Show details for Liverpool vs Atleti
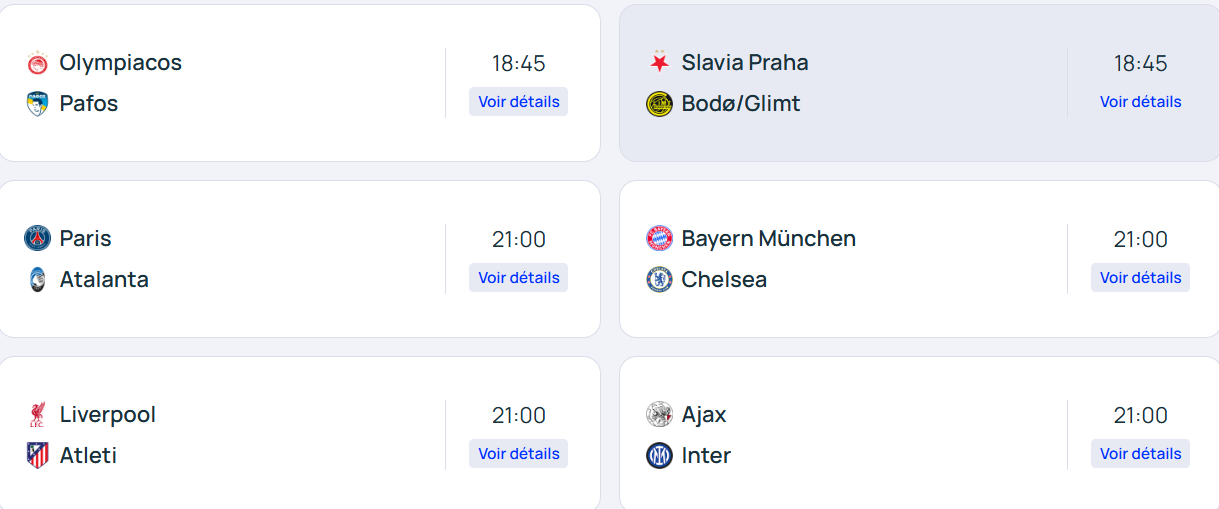 point(518,454)
